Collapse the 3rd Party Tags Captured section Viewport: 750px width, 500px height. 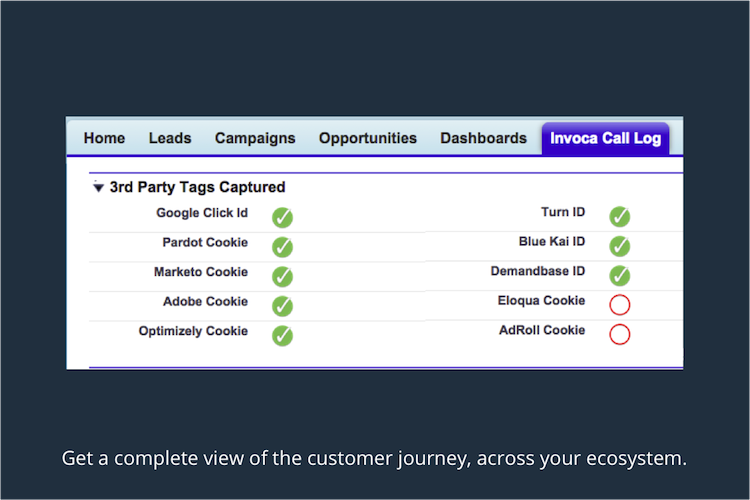pyautogui.click(x=98, y=187)
